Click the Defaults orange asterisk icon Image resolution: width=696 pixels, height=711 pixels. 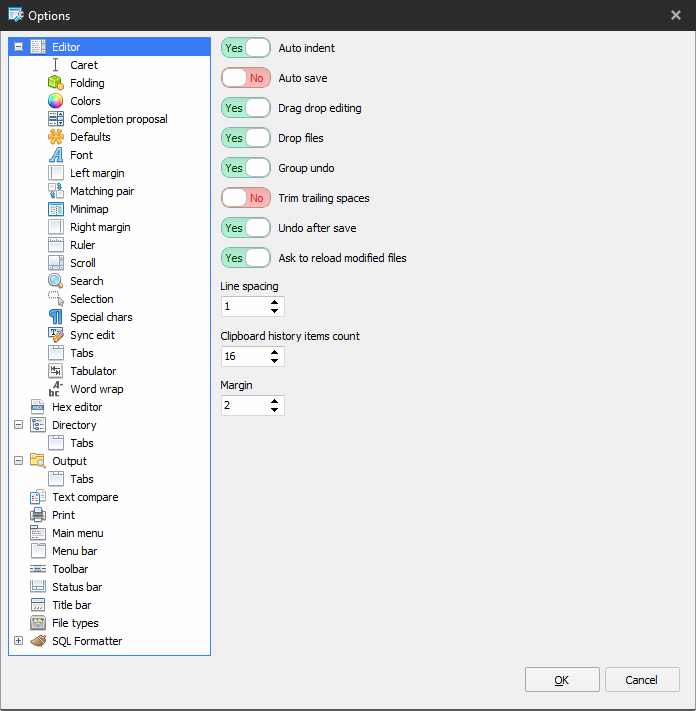pyautogui.click(x=56, y=136)
